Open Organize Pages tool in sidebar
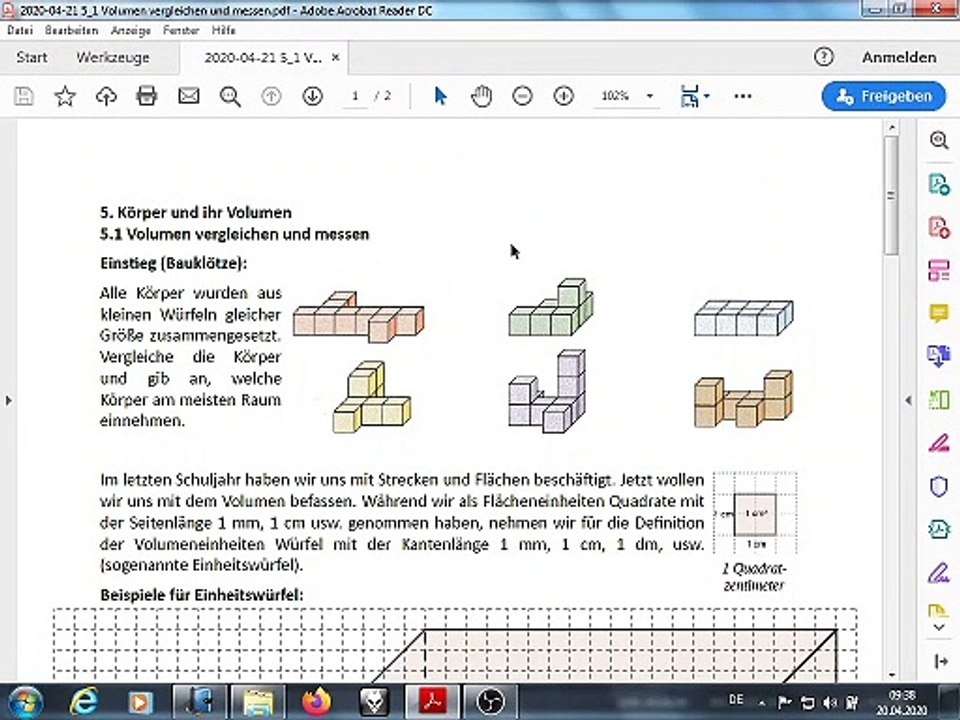 click(x=939, y=400)
